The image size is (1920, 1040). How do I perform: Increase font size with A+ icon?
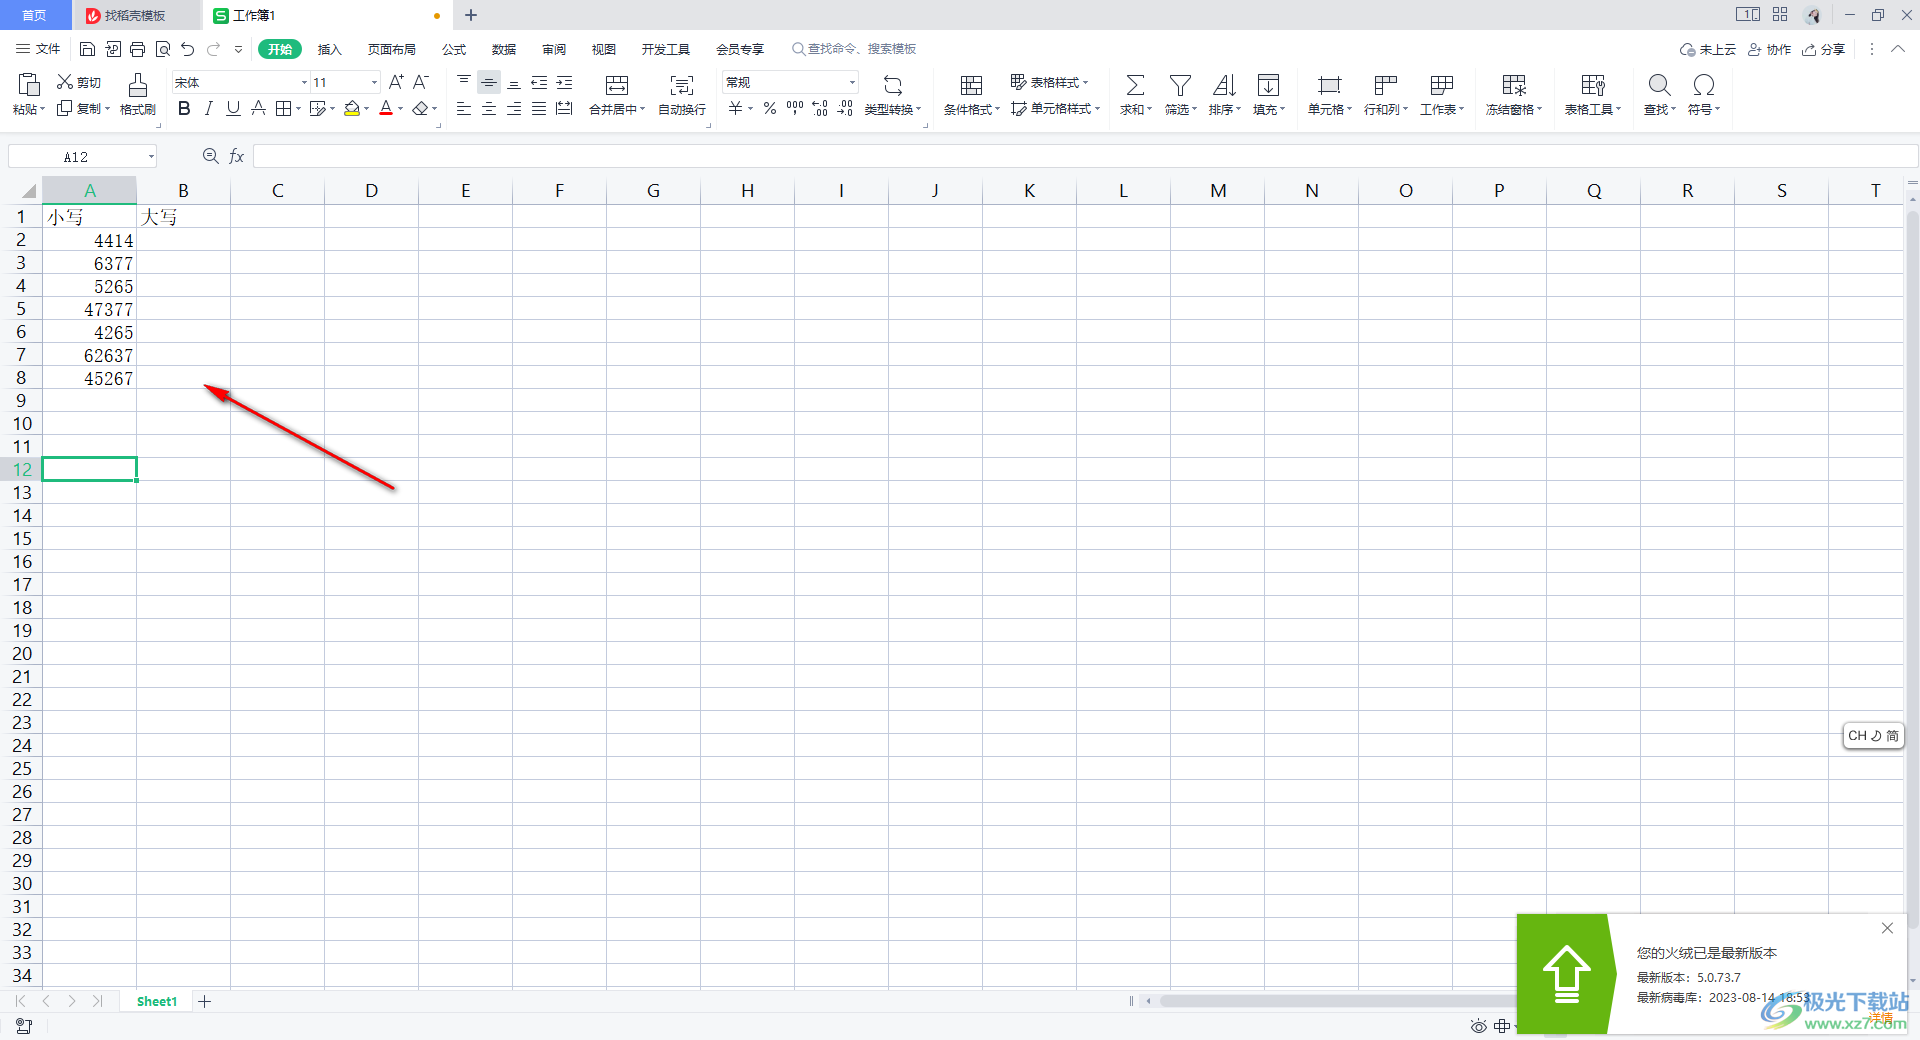[396, 82]
